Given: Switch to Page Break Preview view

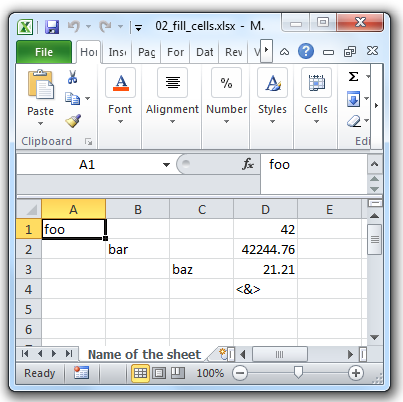Looking at the screenshot, I should [x=178, y=373].
